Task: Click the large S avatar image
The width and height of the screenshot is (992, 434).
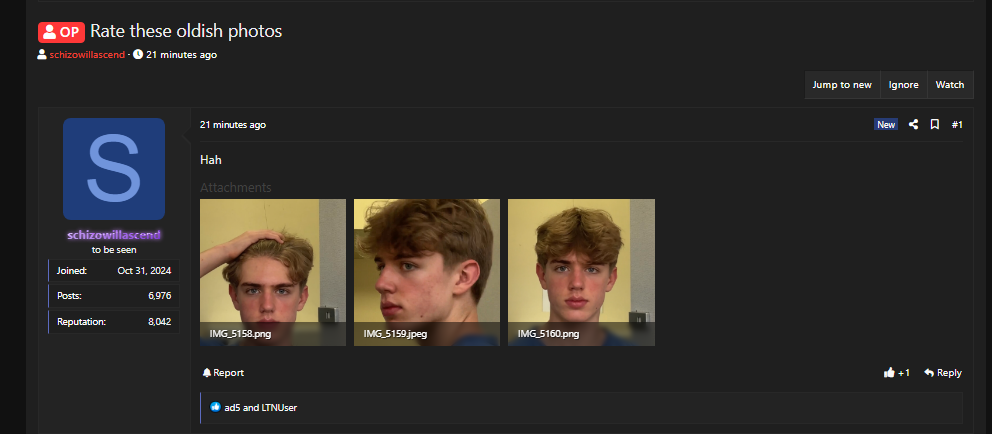Action: point(114,169)
